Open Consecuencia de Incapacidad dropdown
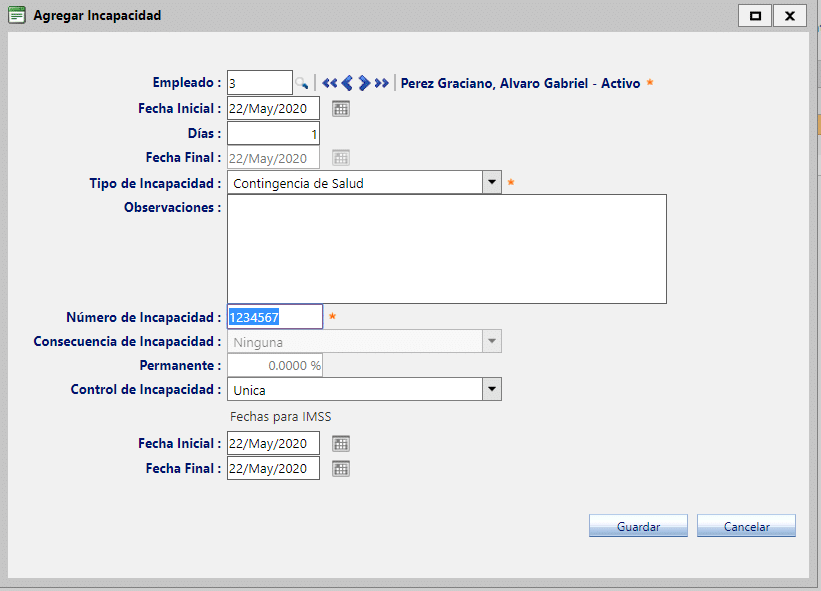 (491, 342)
